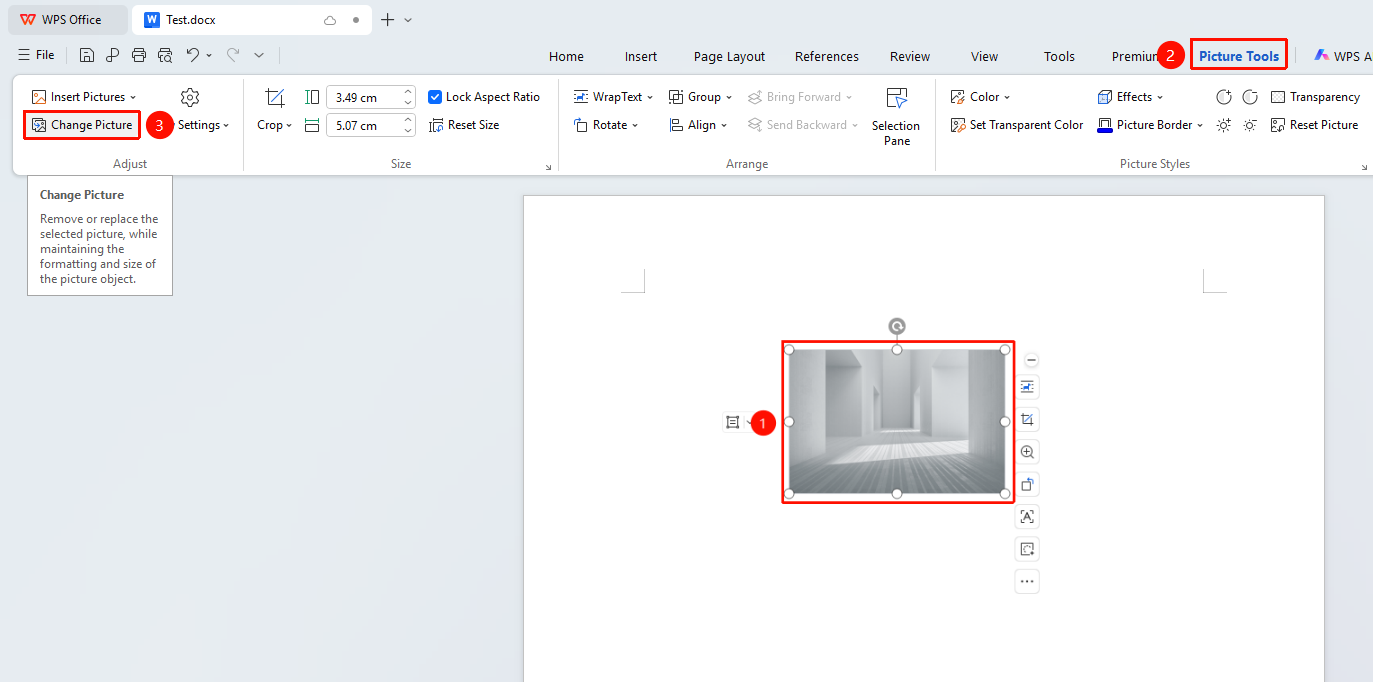Select the hallway picture in the document
The width and height of the screenshot is (1373, 682).
(897, 421)
